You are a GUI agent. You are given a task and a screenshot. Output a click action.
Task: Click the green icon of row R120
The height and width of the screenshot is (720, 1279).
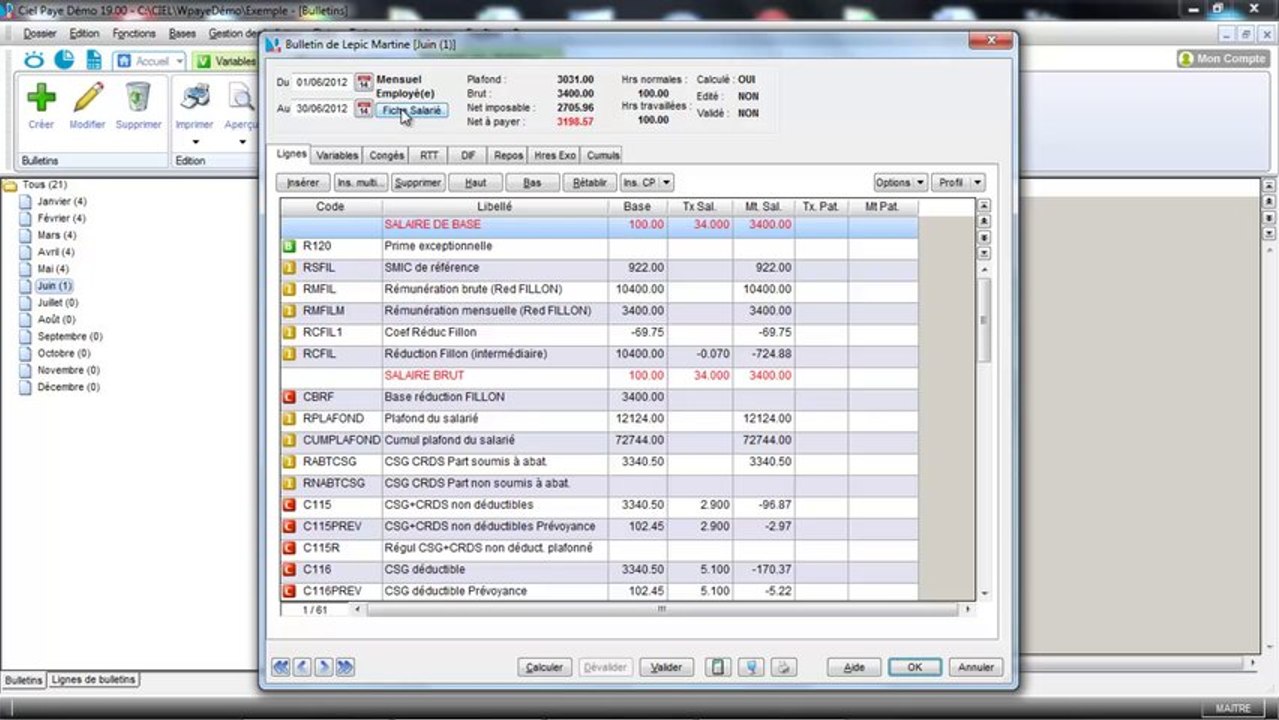coord(289,246)
